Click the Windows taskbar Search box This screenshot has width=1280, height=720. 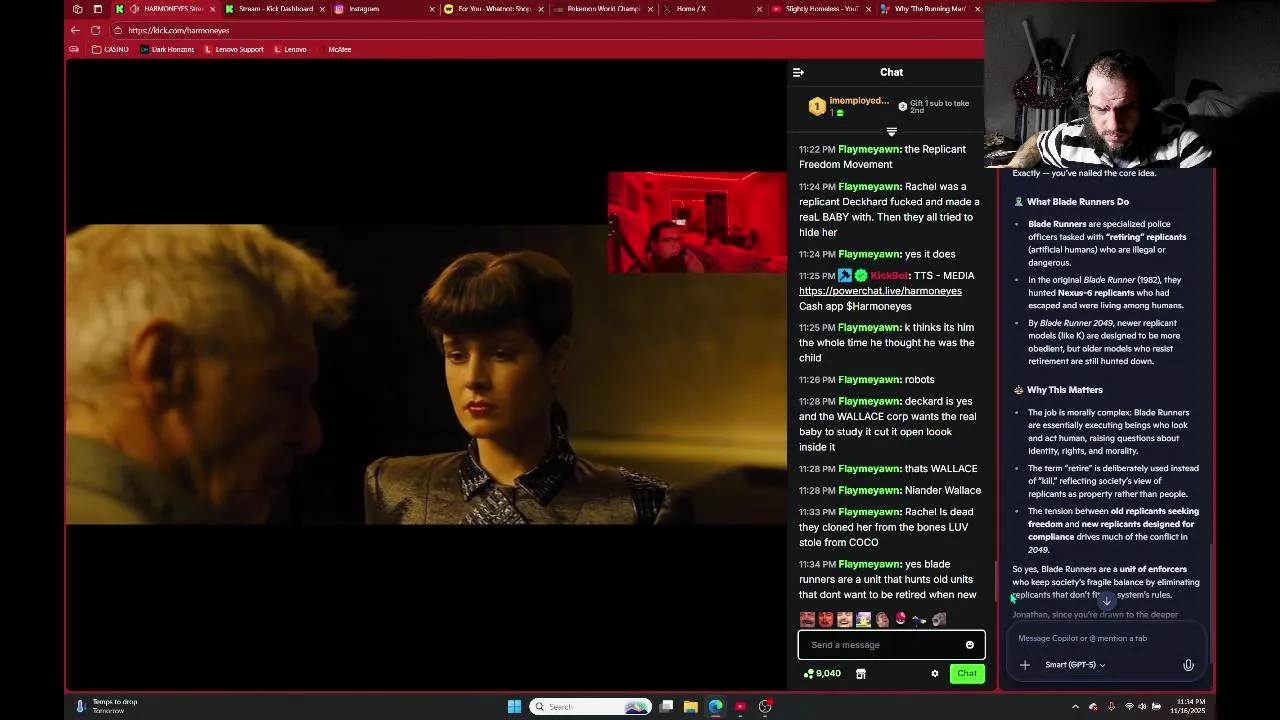(590, 707)
